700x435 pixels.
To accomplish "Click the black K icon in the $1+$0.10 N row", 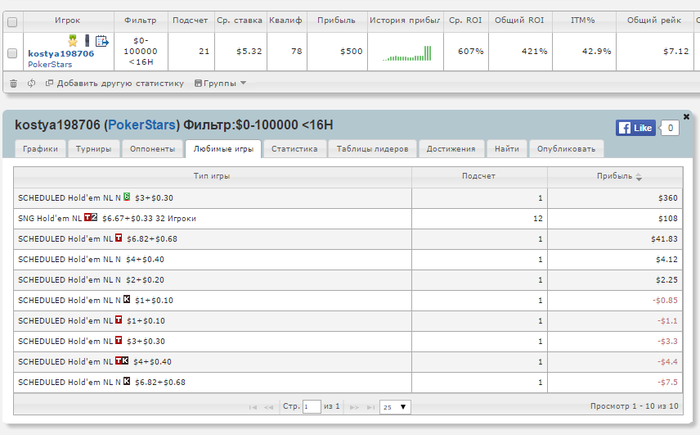I will point(127,299).
